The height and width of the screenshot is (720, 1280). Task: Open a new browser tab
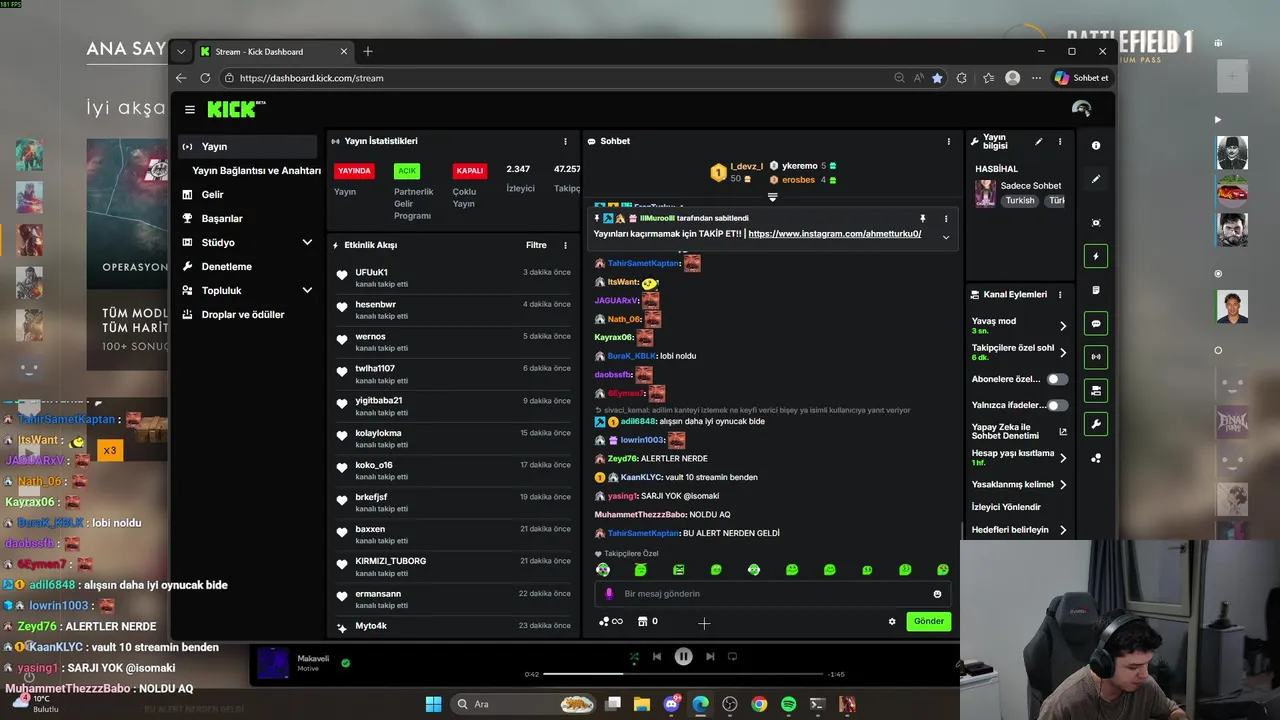click(368, 52)
